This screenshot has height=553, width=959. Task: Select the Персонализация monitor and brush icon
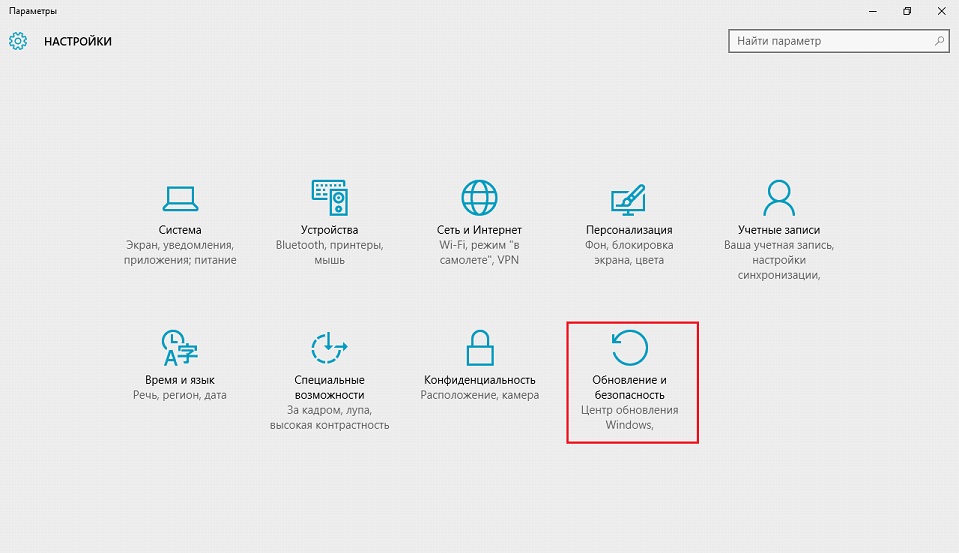629,198
